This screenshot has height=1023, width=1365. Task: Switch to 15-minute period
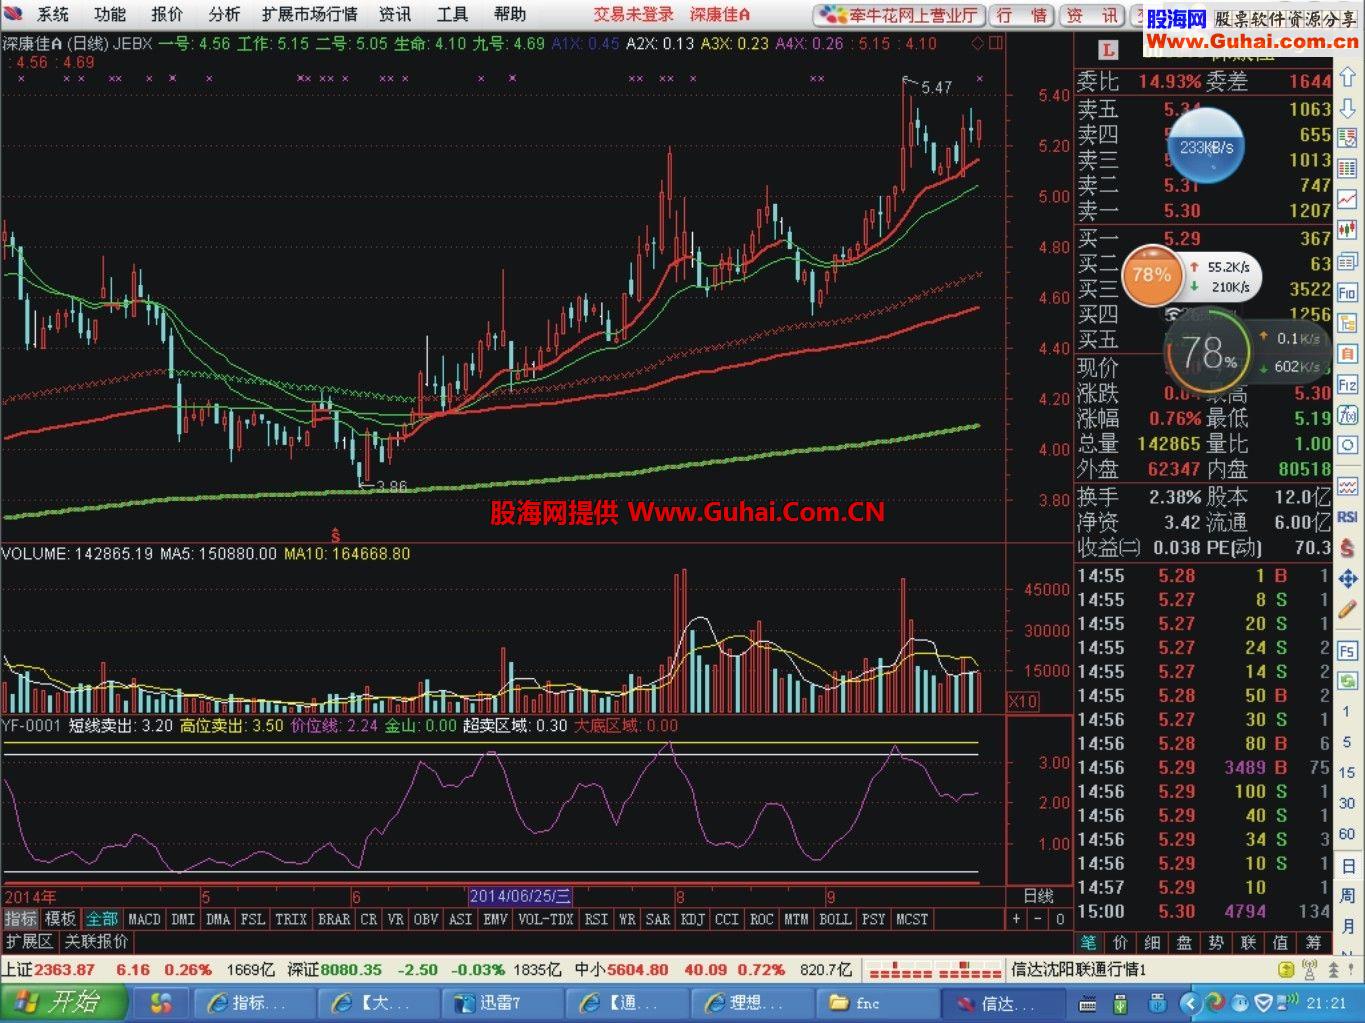coord(1347,772)
